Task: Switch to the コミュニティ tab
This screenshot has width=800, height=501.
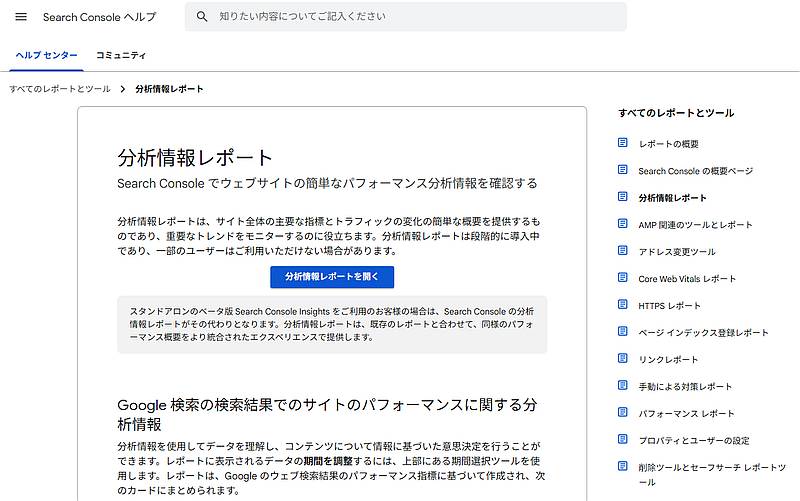Action: (121, 55)
